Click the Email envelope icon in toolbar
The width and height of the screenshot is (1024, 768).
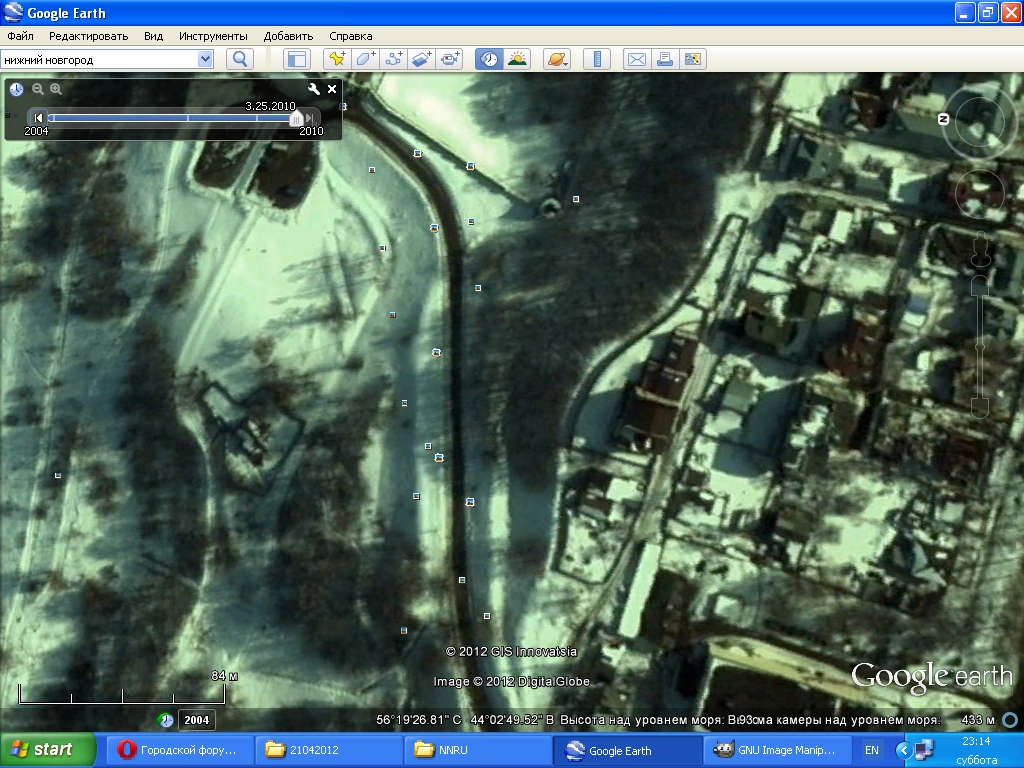(636, 59)
